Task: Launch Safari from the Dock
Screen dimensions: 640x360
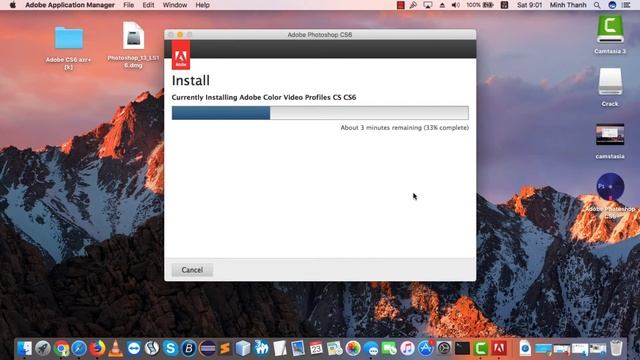Action: [79, 348]
